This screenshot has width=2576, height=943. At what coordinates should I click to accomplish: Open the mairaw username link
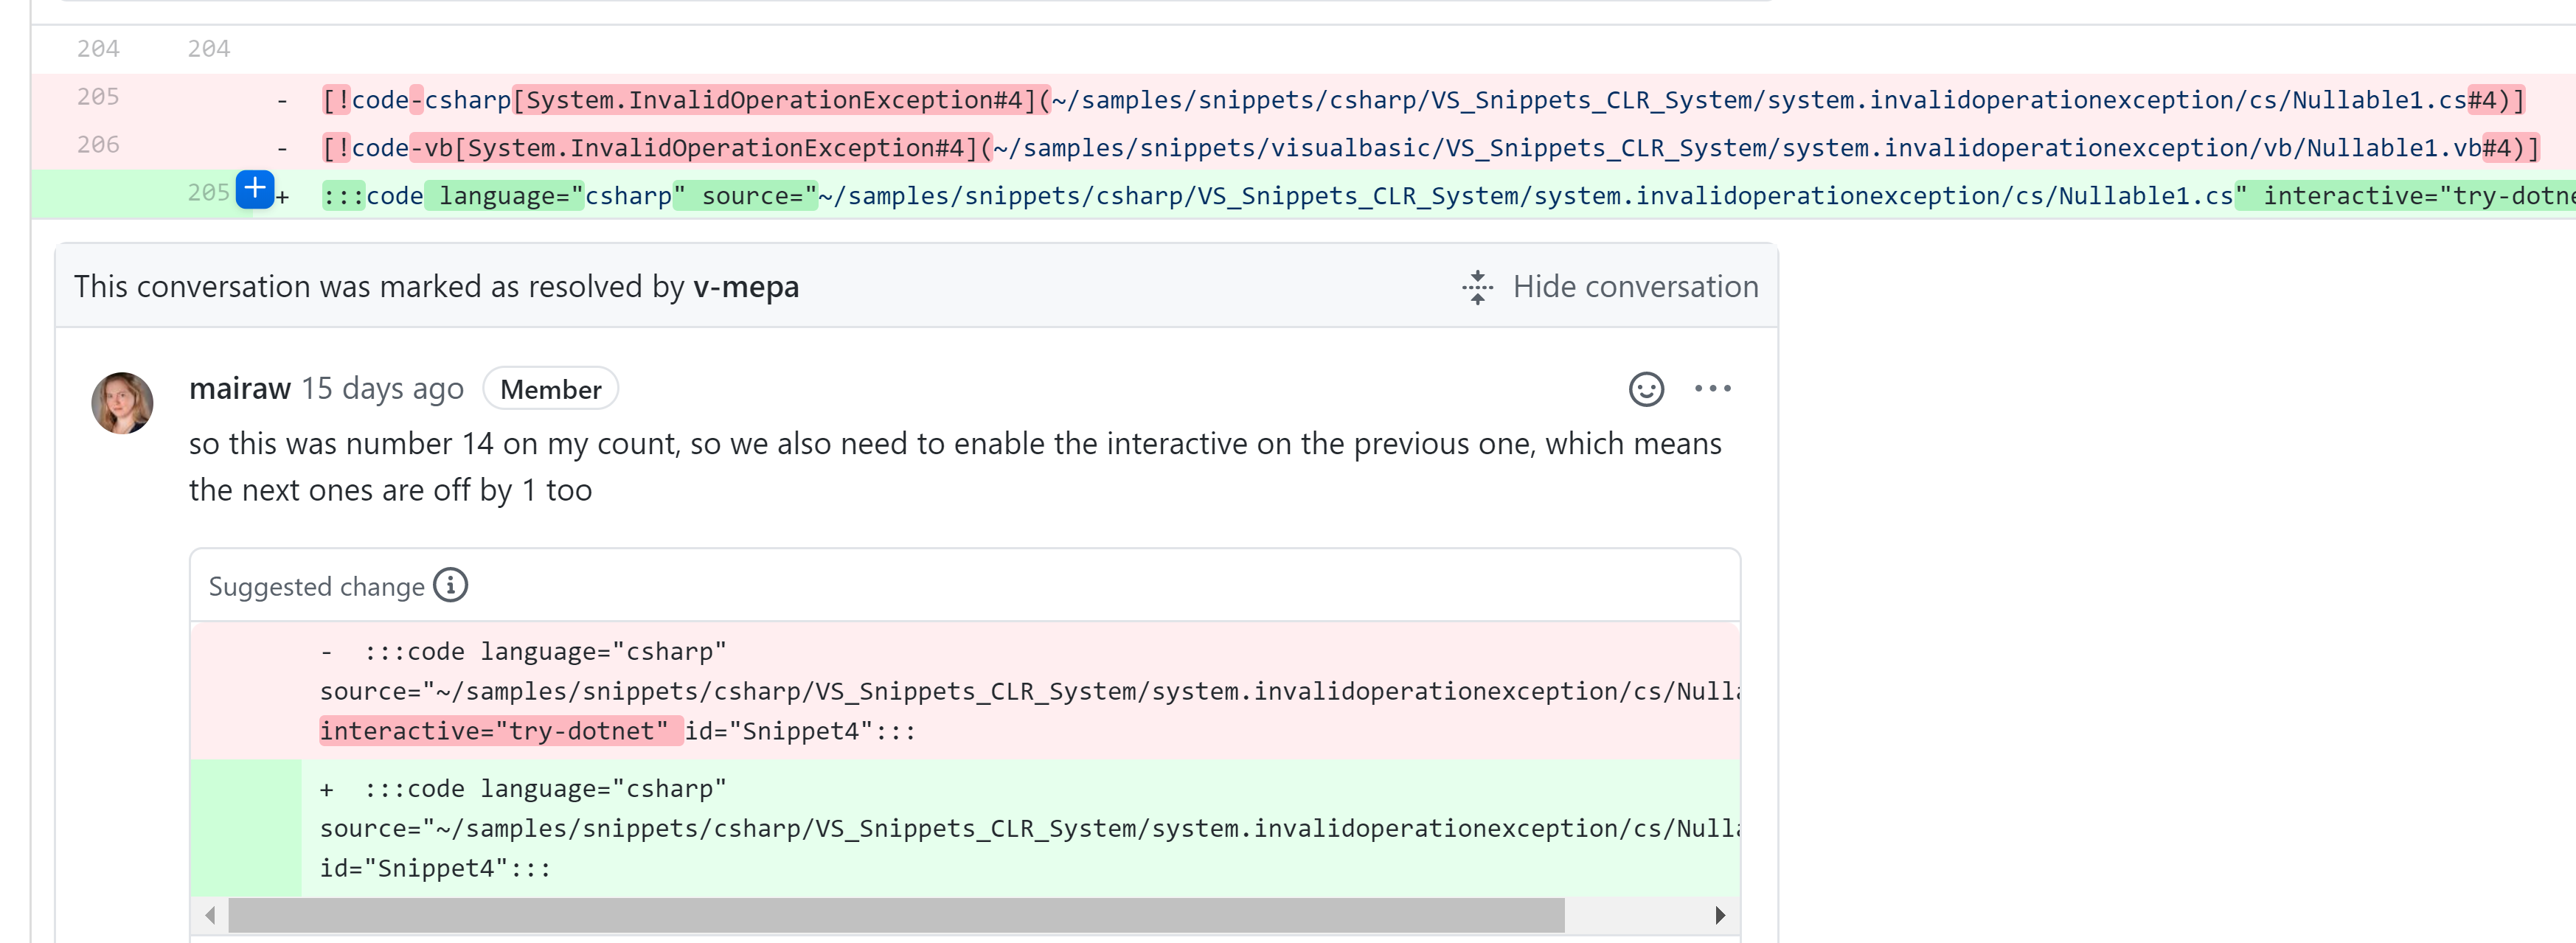240,388
